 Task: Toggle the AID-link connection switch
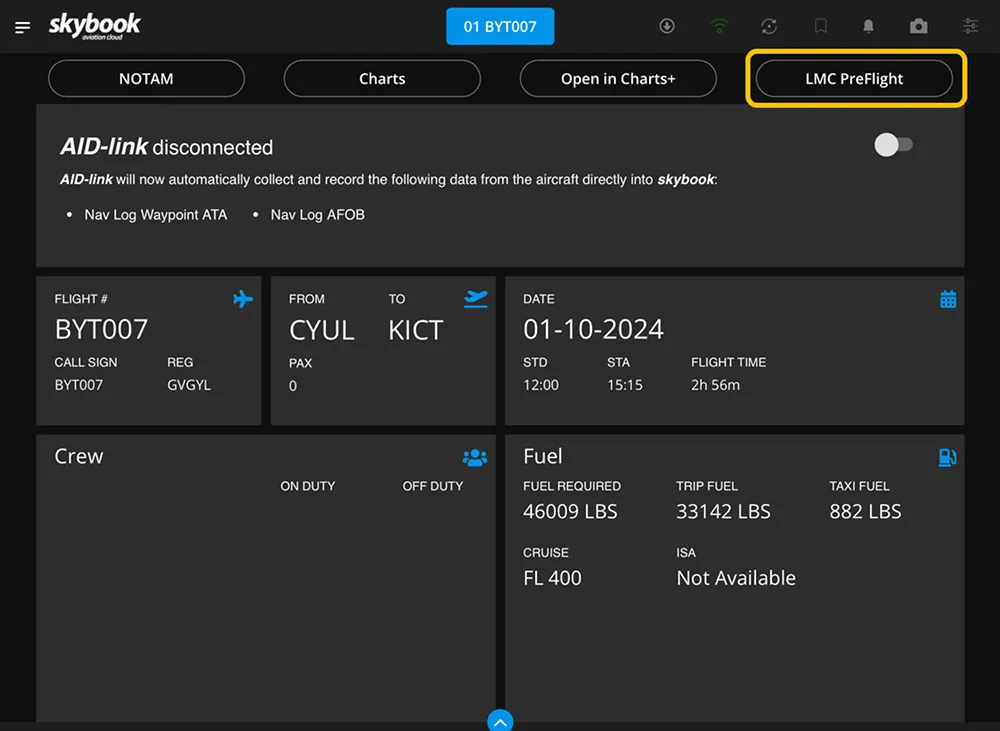pos(893,145)
